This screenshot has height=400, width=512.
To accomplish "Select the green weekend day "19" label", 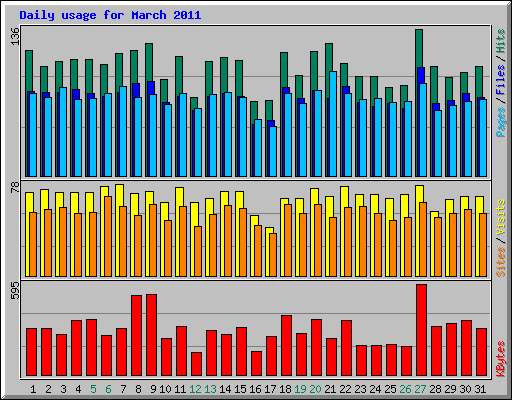I will [x=300, y=389].
